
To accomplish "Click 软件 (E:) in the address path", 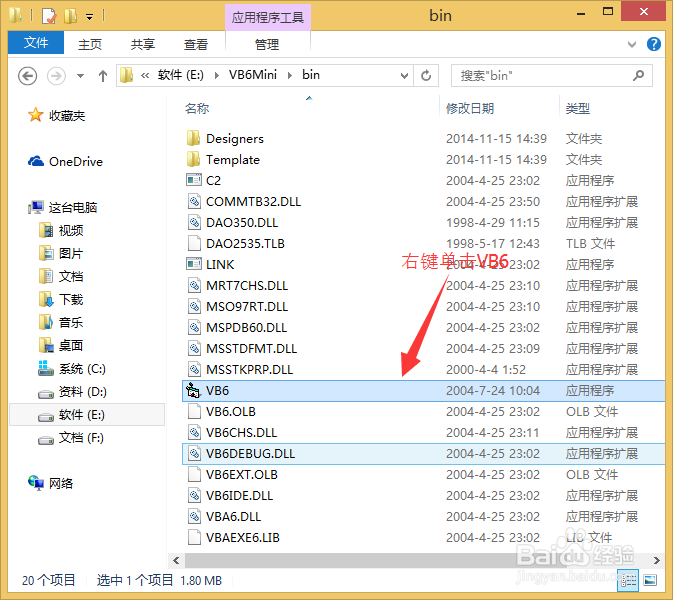I will point(180,75).
